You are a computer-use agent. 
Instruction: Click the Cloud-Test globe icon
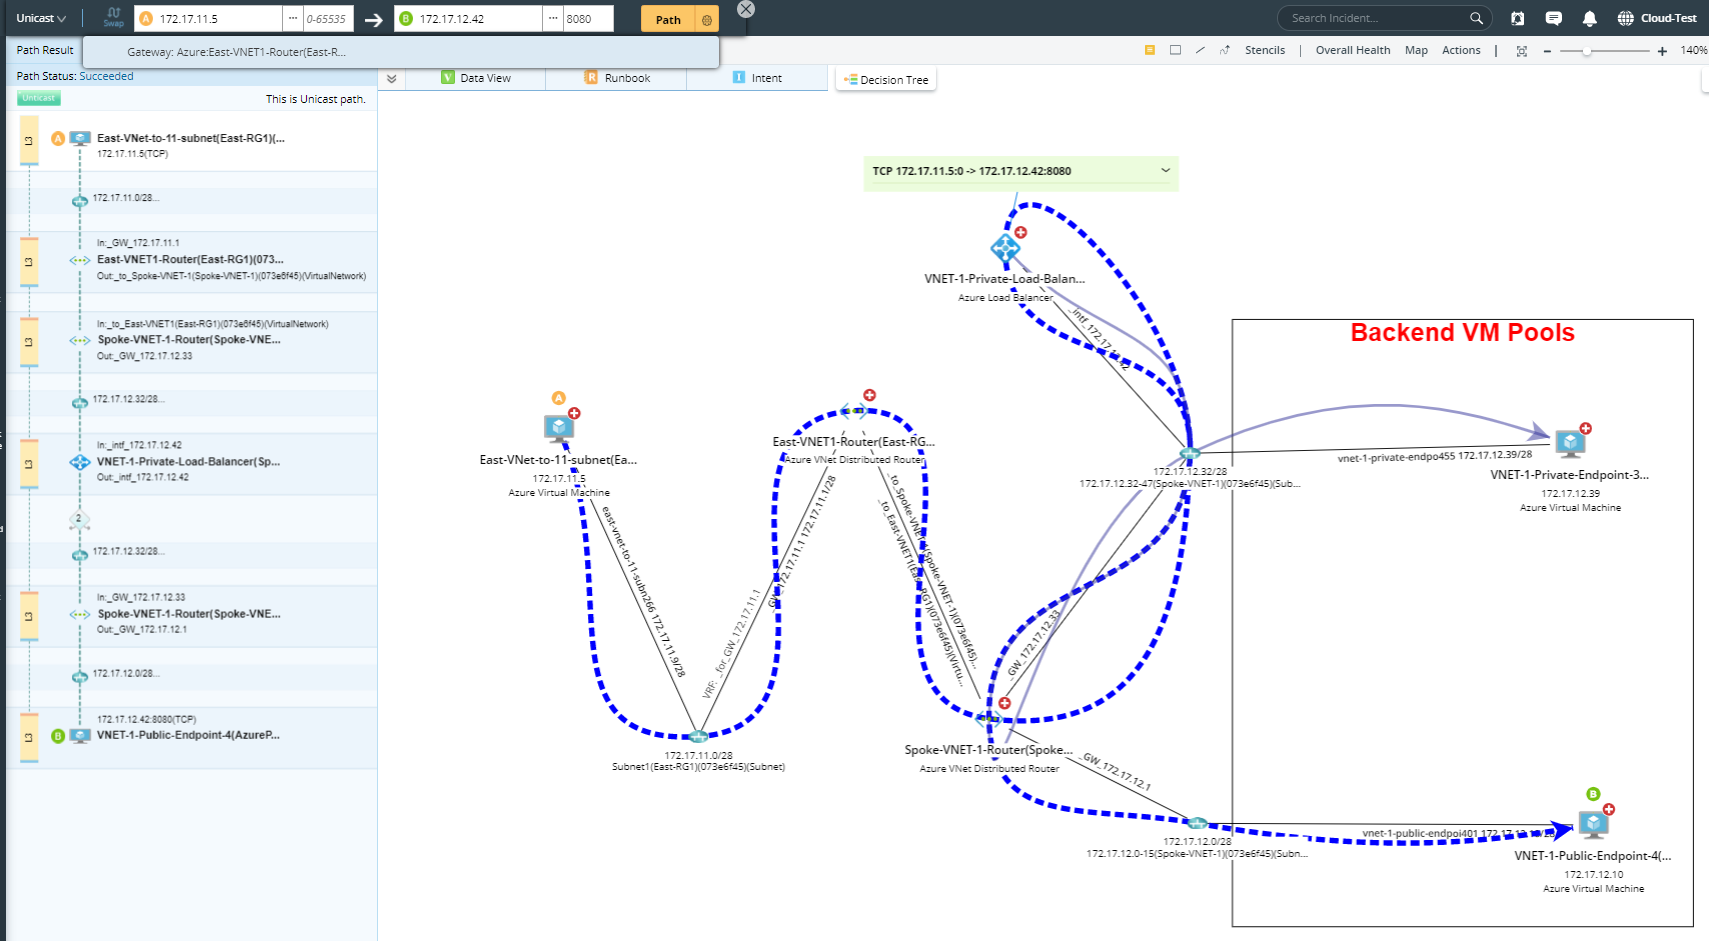[1625, 17]
